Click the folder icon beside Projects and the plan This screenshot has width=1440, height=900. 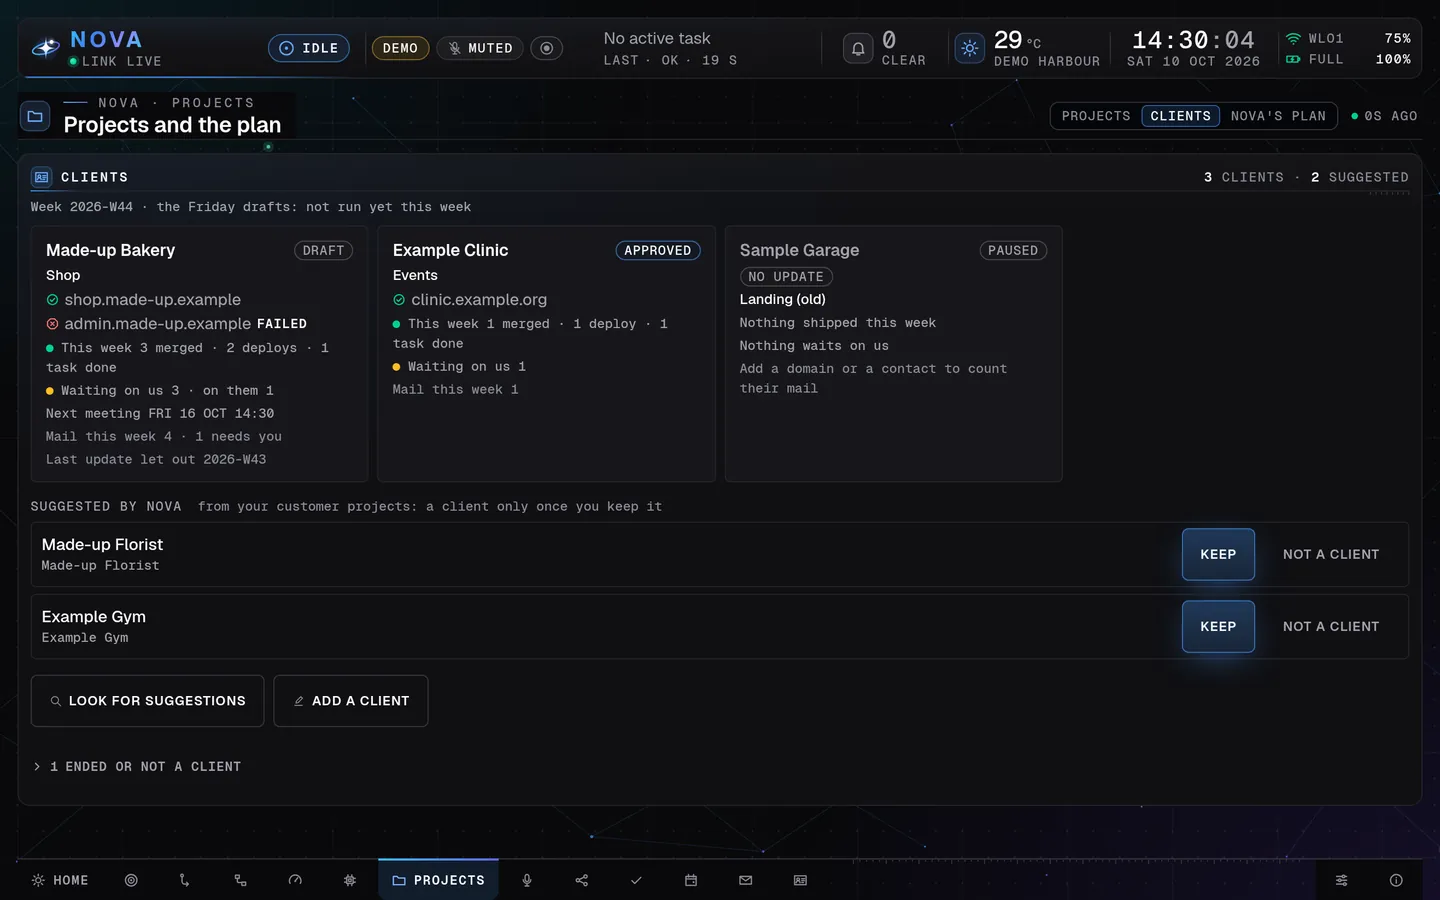(x=35, y=116)
